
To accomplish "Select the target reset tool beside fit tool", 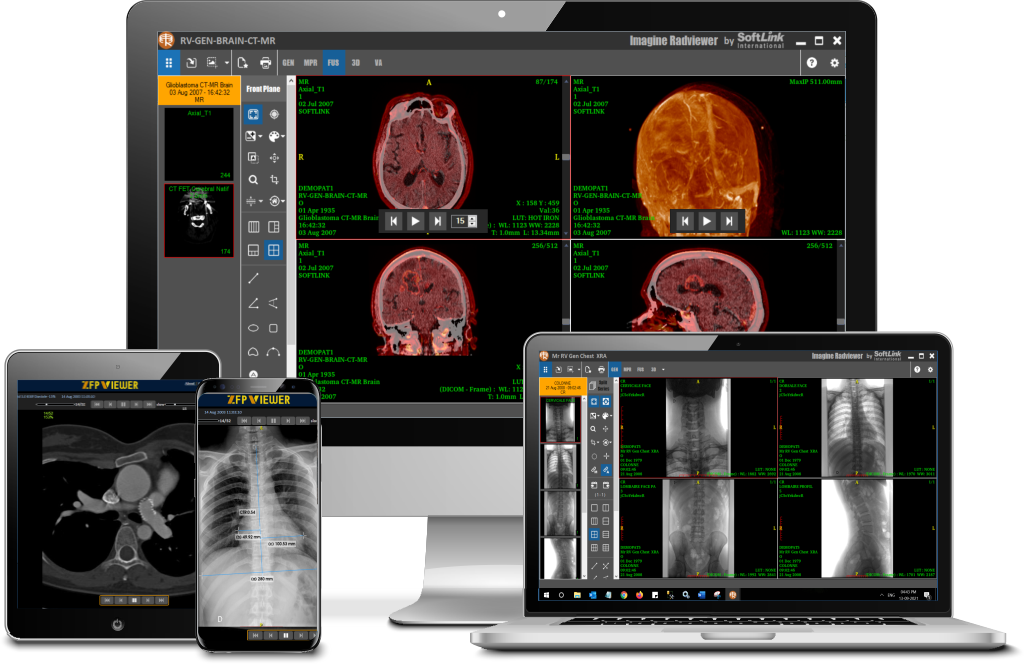I will [274, 114].
